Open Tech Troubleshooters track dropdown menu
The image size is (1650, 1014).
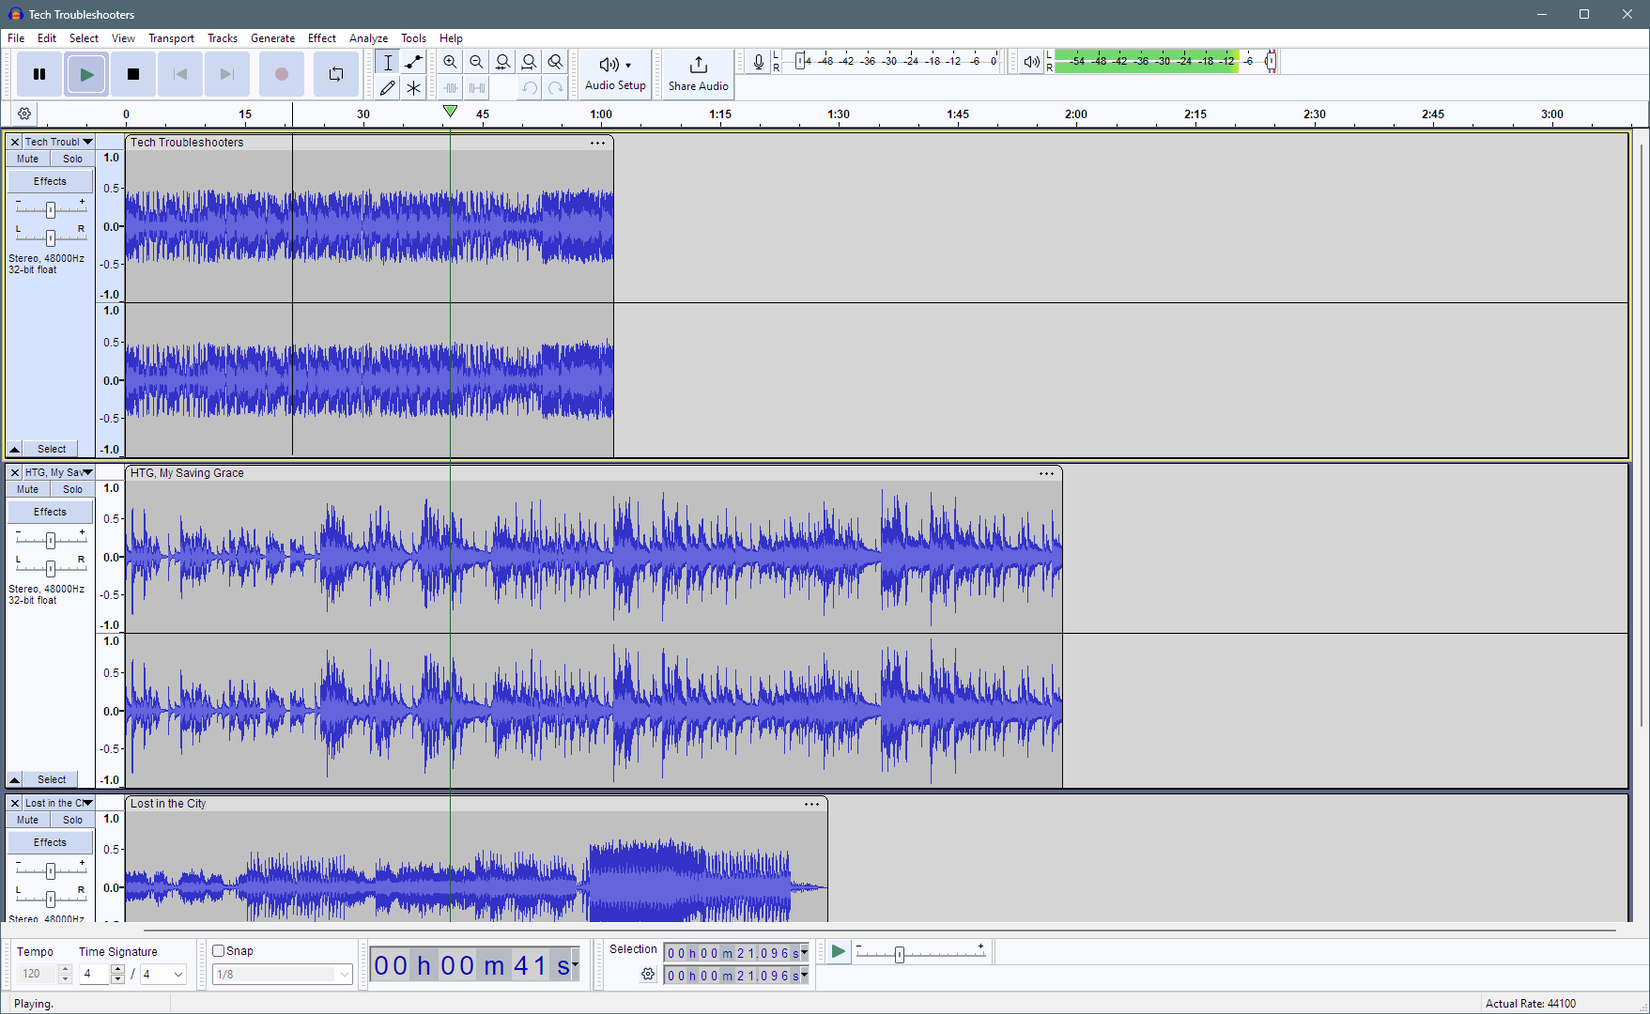point(88,142)
